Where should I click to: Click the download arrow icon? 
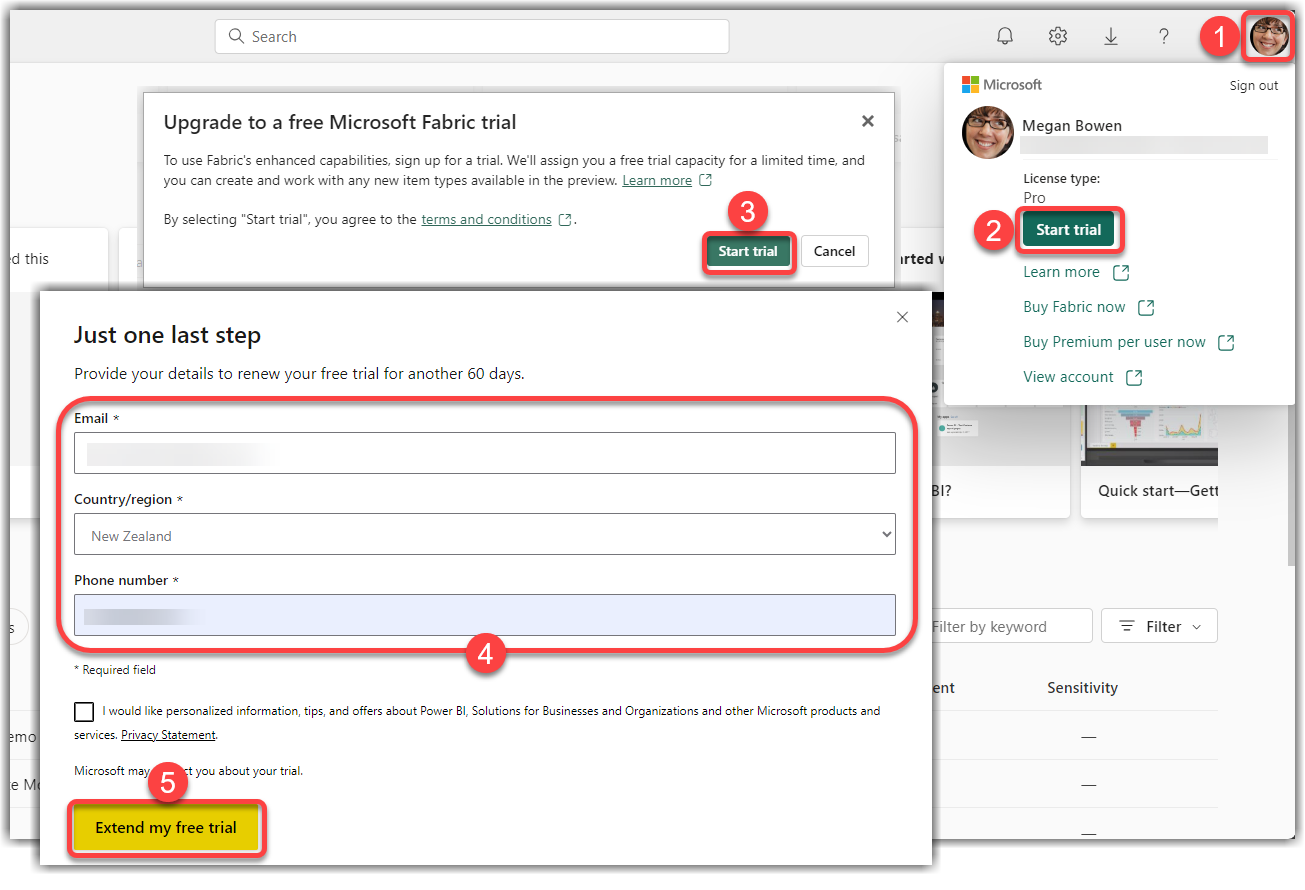1111,37
